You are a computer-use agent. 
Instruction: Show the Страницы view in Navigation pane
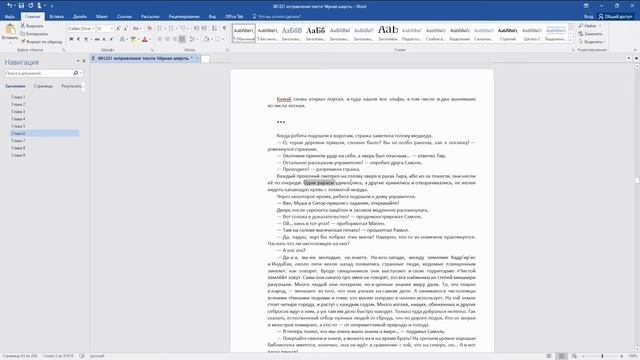pyautogui.click(x=43, y=86)
